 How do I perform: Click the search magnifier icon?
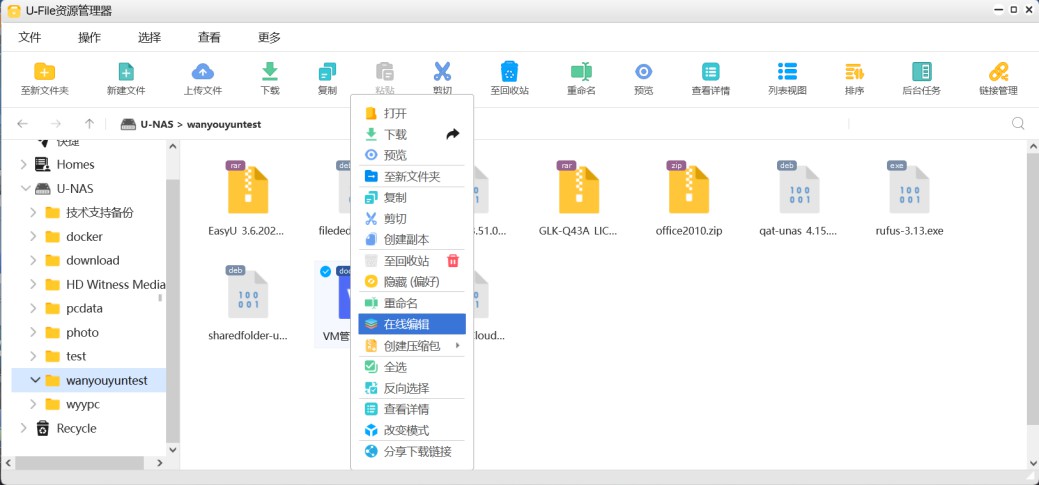tap(1018, 124)
